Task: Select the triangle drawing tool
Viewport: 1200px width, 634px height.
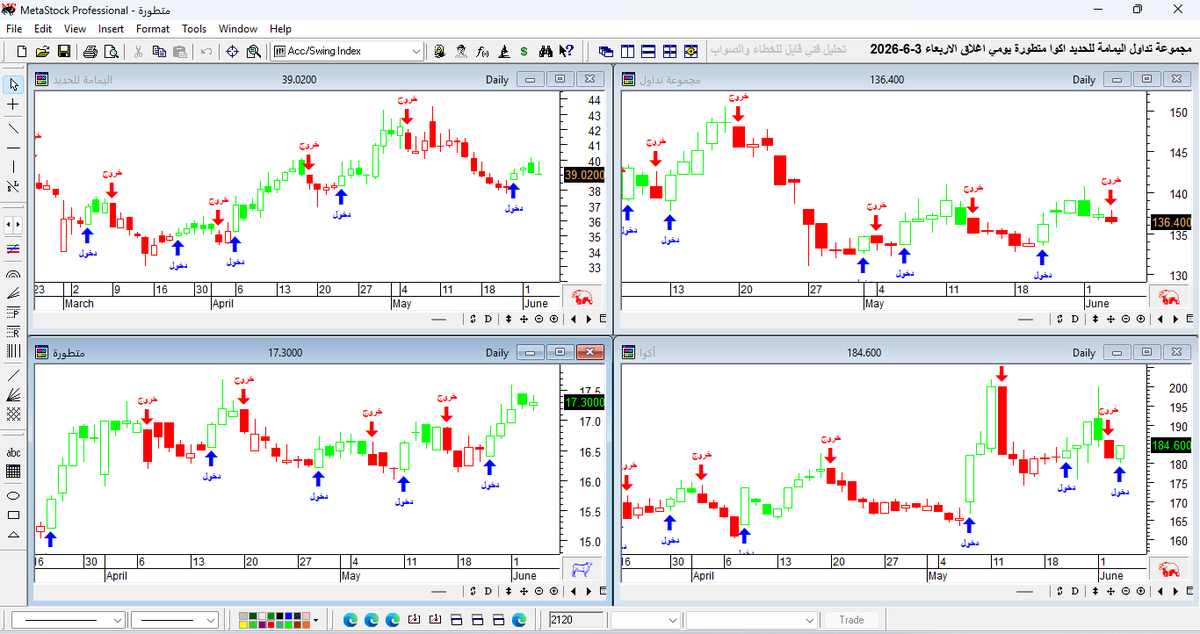Action: tap(13, 535)
